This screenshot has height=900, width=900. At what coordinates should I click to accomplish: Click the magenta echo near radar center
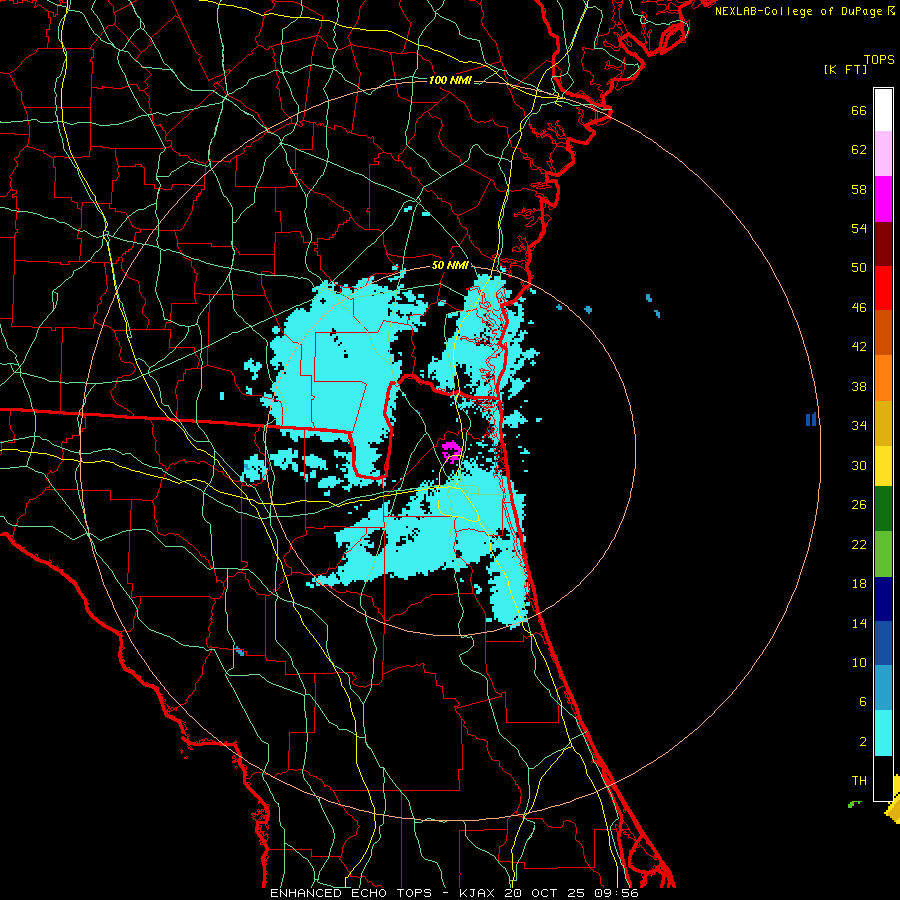tap(452, 451)
